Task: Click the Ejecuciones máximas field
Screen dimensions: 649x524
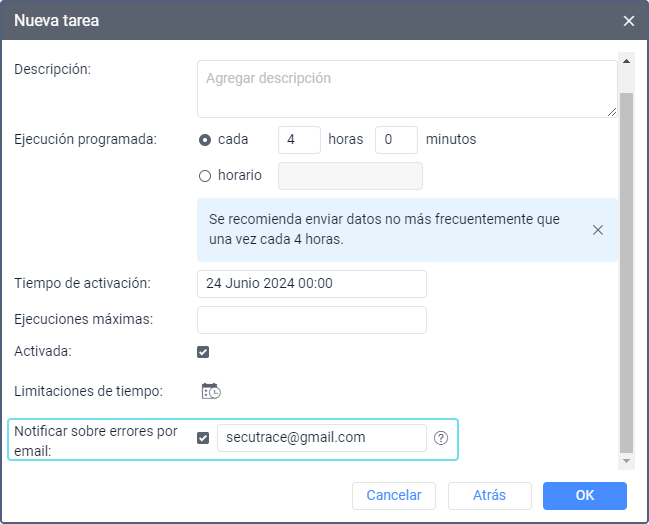Action: coord(312,320)
